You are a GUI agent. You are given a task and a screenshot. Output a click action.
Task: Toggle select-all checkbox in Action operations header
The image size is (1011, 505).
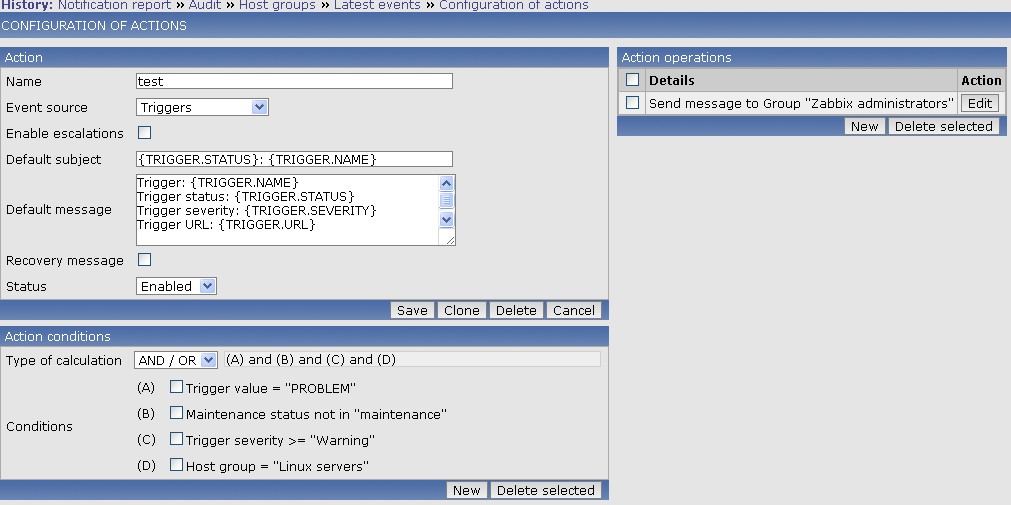(x=633, y=80)
